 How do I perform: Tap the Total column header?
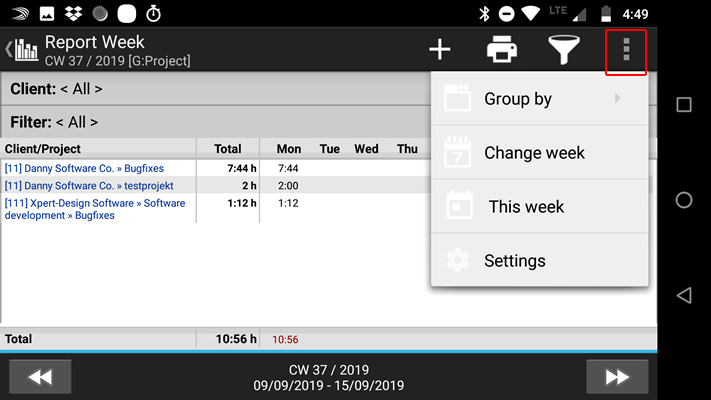(x=228, y=149)
